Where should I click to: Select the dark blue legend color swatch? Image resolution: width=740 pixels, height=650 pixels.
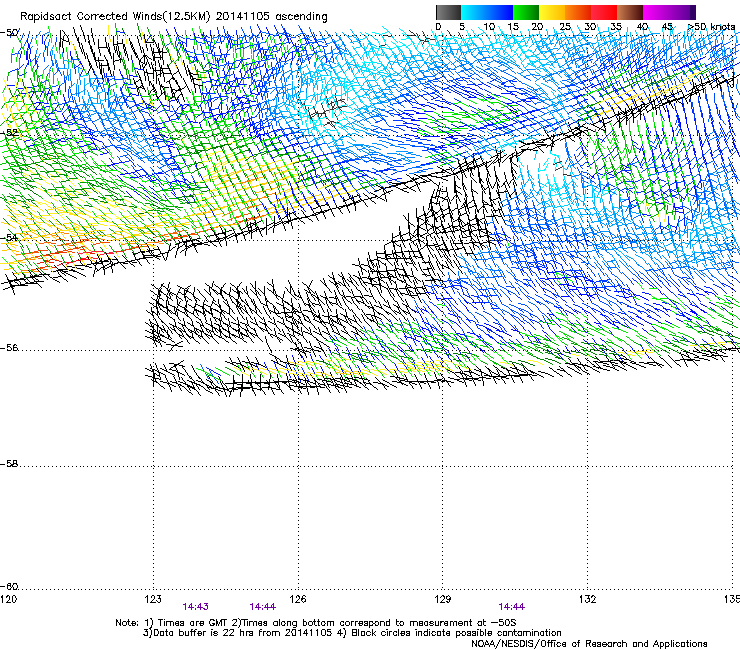pyautogui.click(x=500, y=12)
